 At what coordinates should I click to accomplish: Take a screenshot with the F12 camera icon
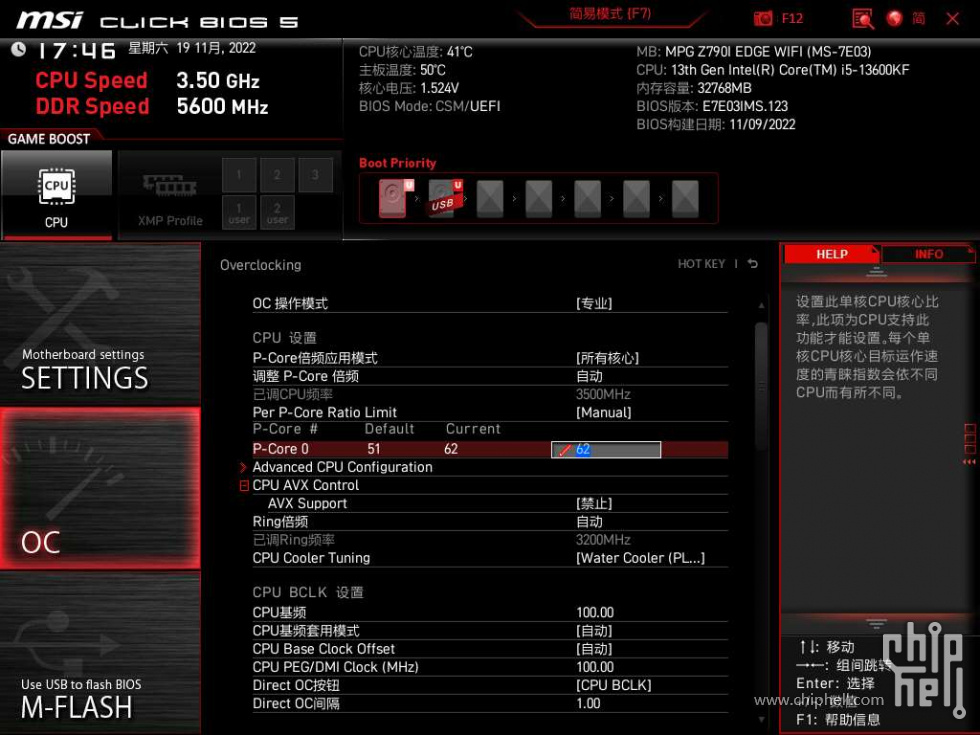[762, 18]
